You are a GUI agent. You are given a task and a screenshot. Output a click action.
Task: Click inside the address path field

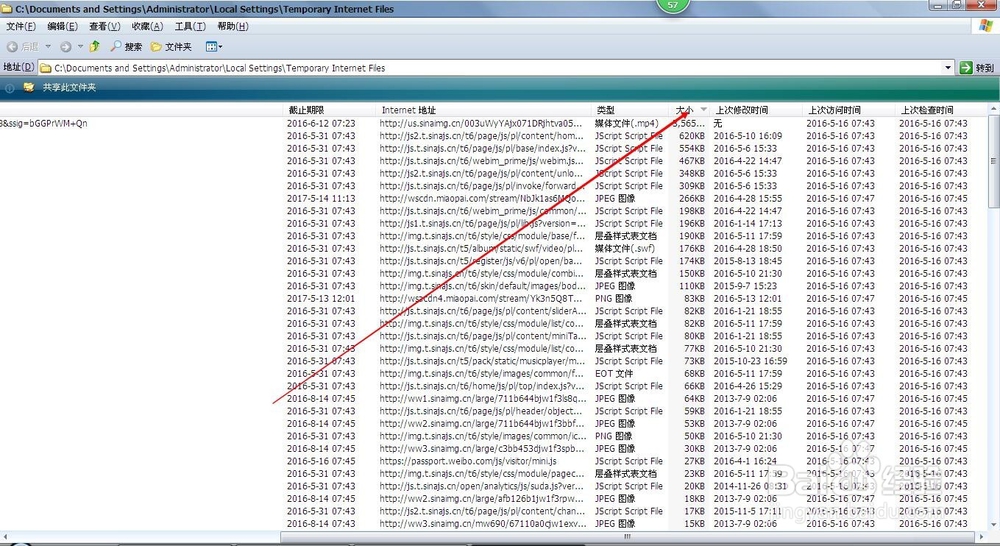click(491, 68)
